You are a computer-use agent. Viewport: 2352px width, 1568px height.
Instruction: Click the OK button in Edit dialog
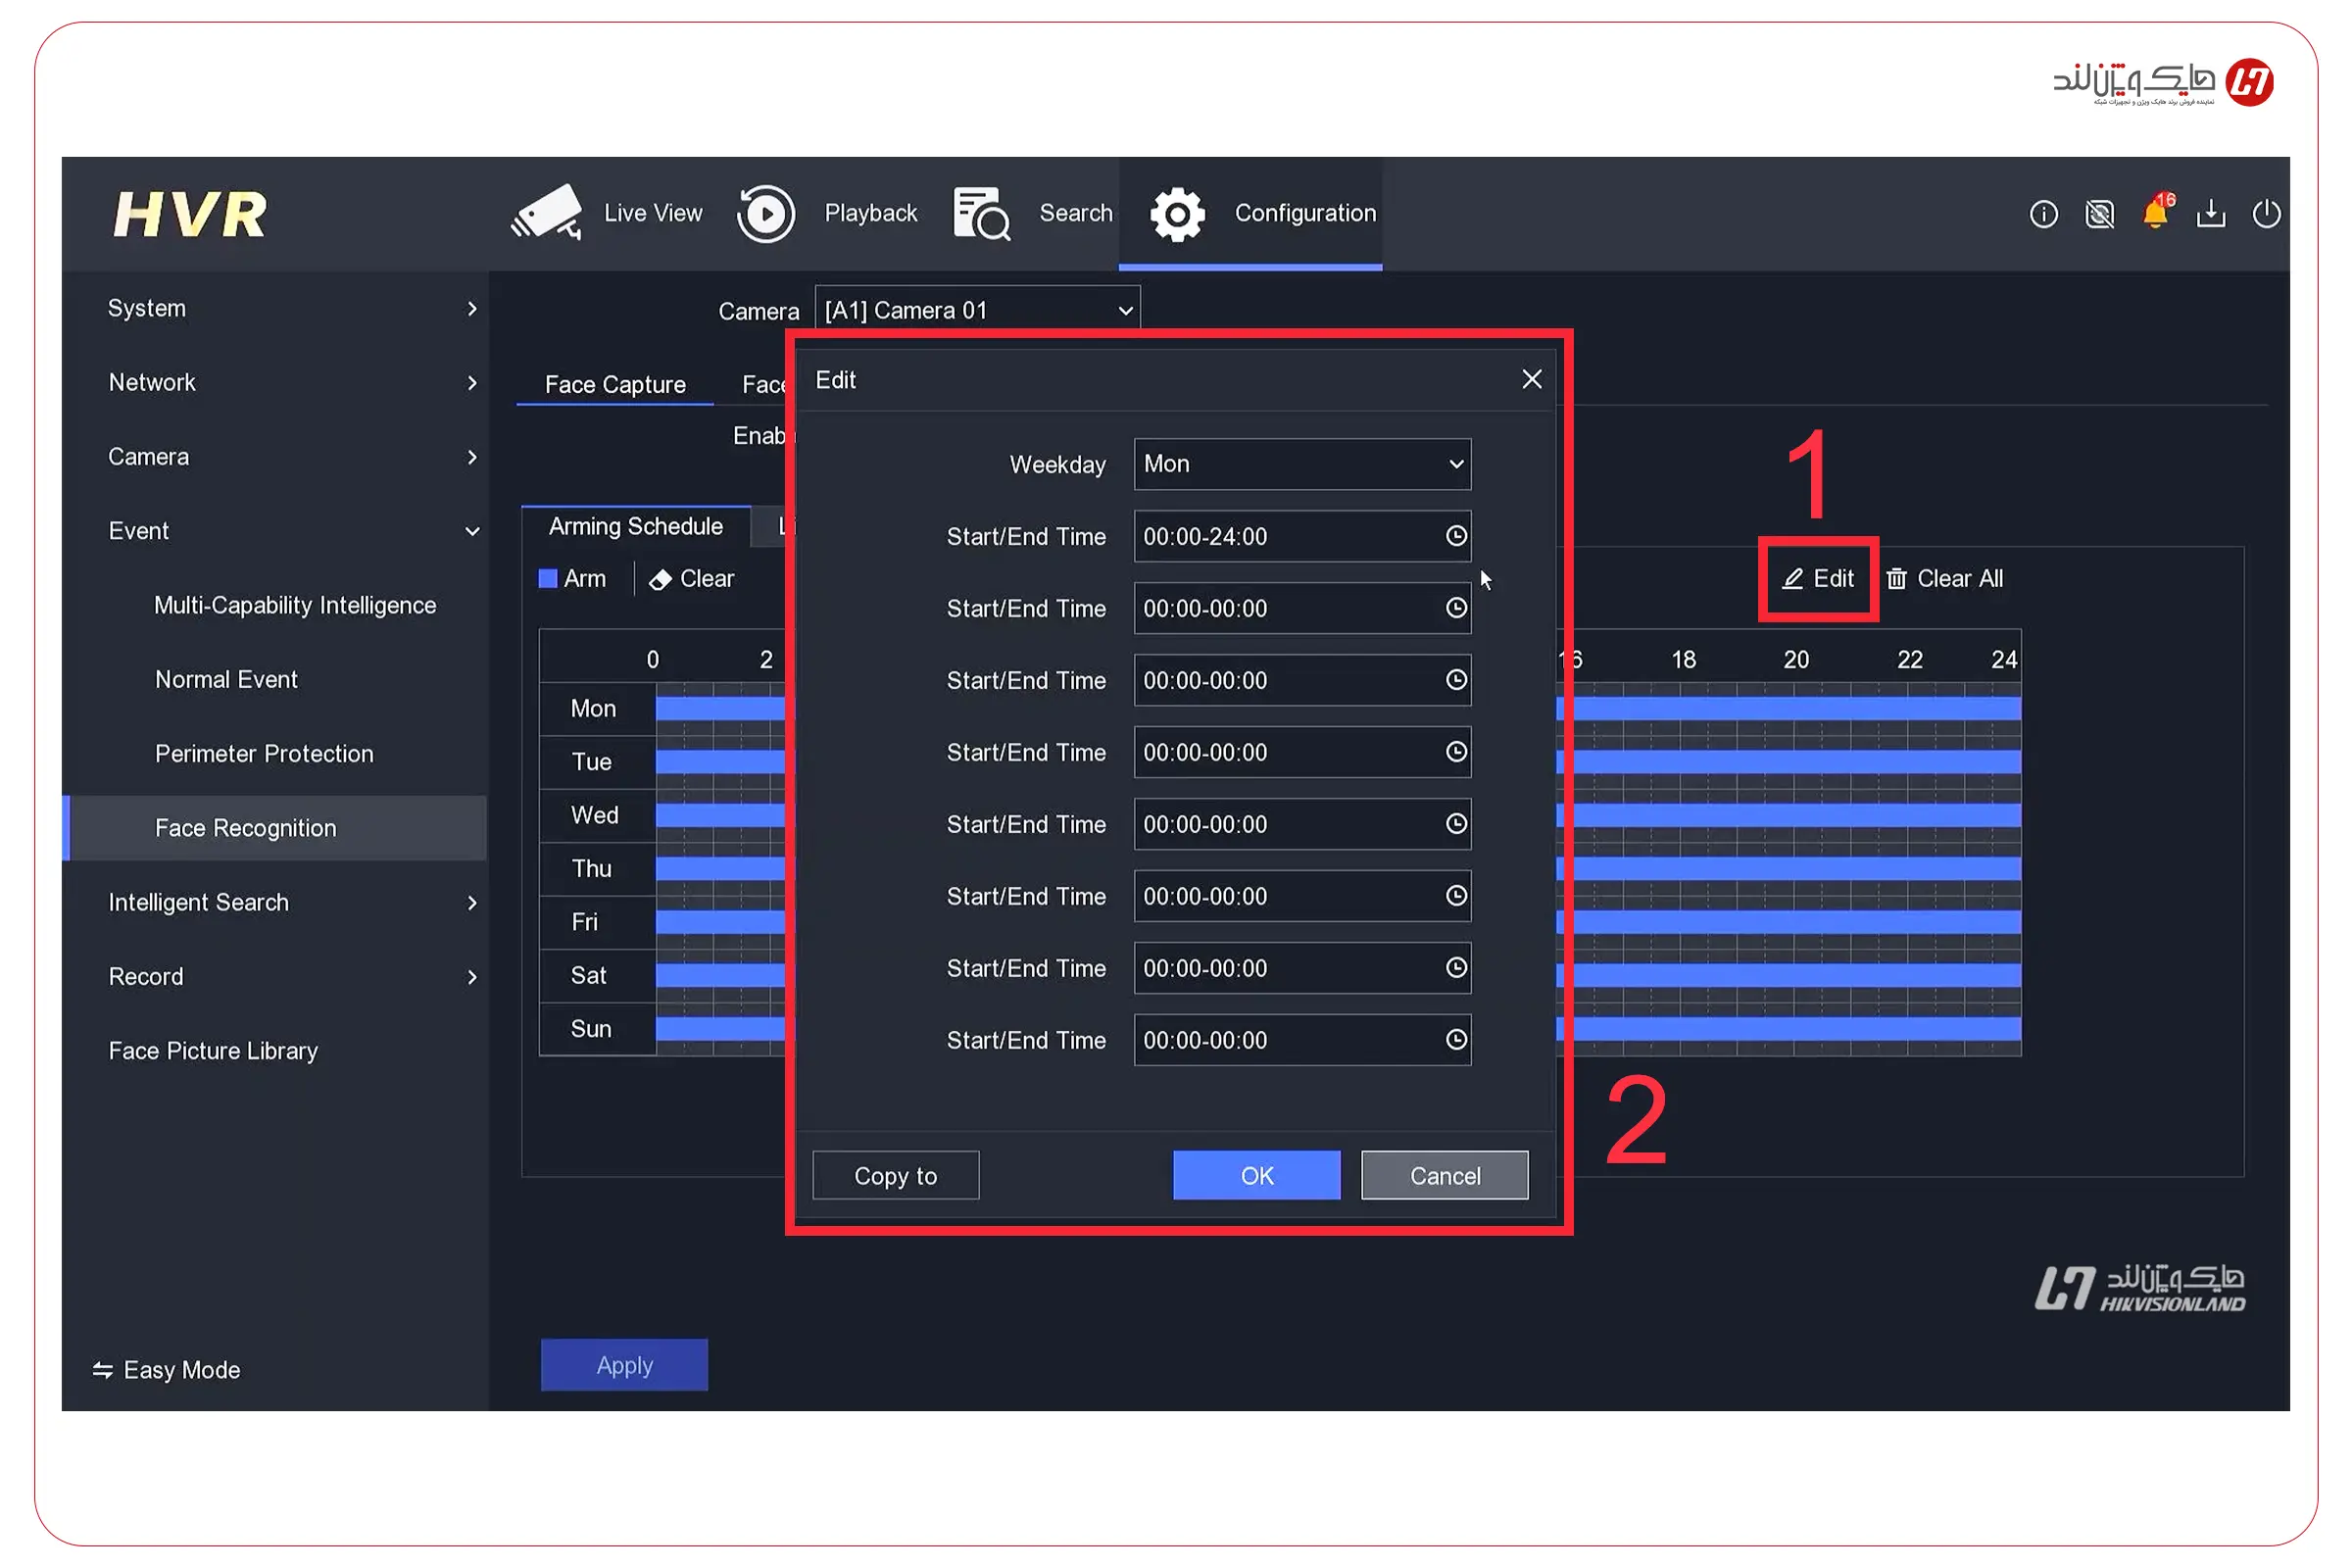[1256, 1175]
